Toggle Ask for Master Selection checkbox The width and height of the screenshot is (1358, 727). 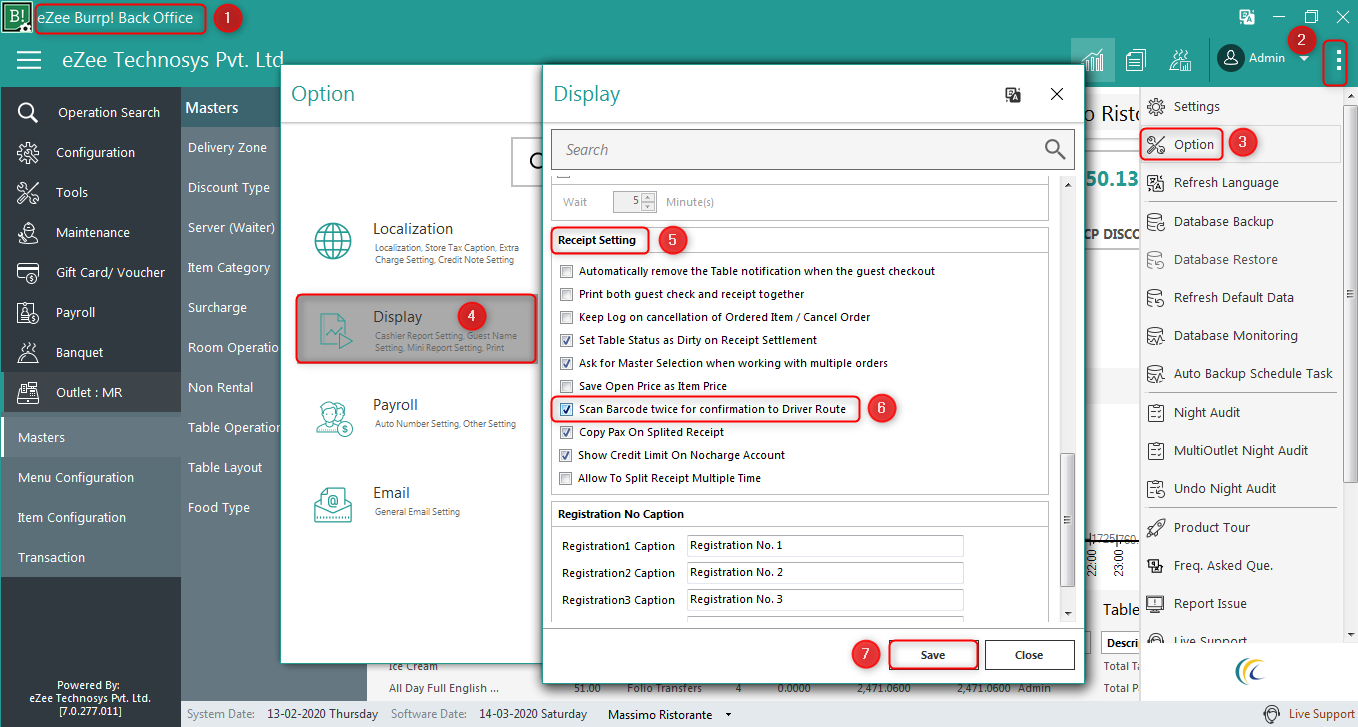[567, 363]
